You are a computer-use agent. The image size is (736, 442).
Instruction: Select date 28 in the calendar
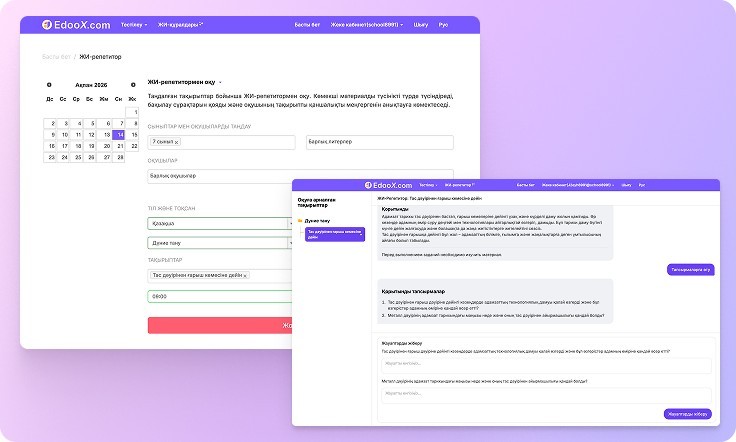click(119, 157)
